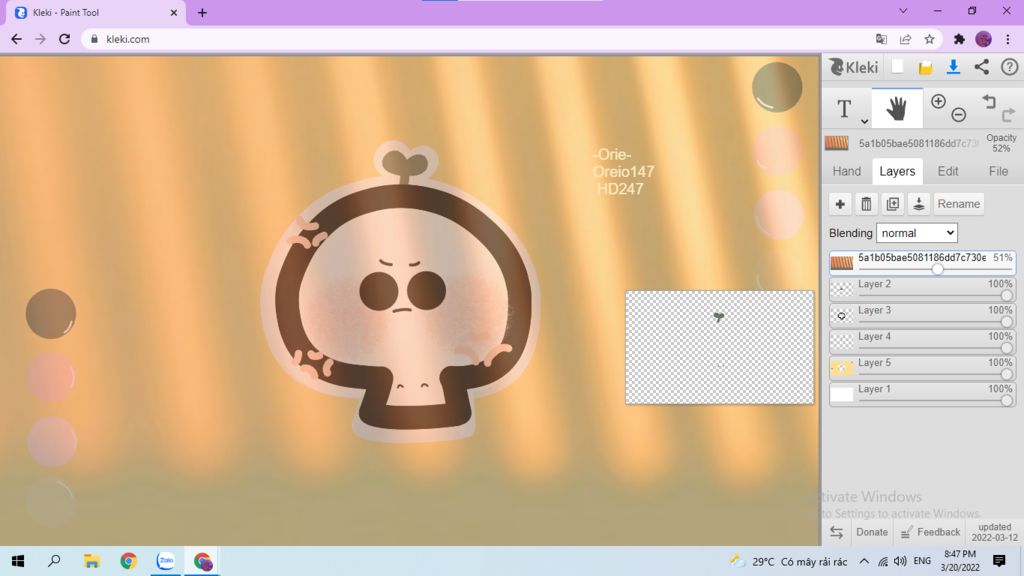Adjust Layer 2 opacity slider handle
Image resolution: width=1024 pixels, height=576 pixels.
(1006, 295)
